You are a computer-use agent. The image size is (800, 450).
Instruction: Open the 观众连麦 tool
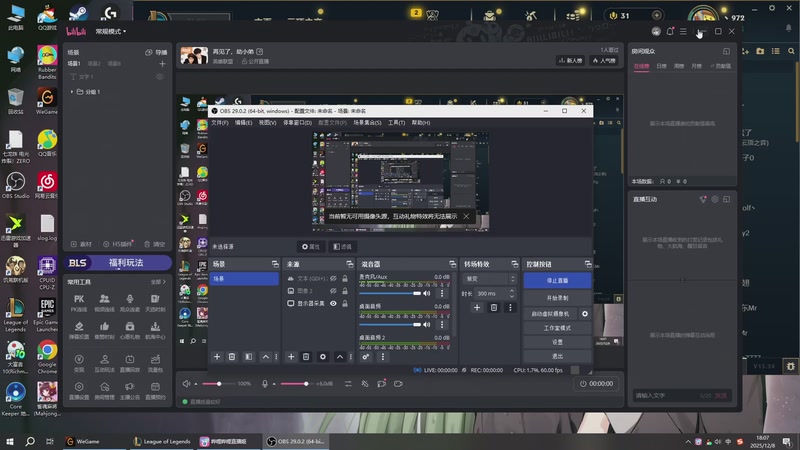coord(130,303)
